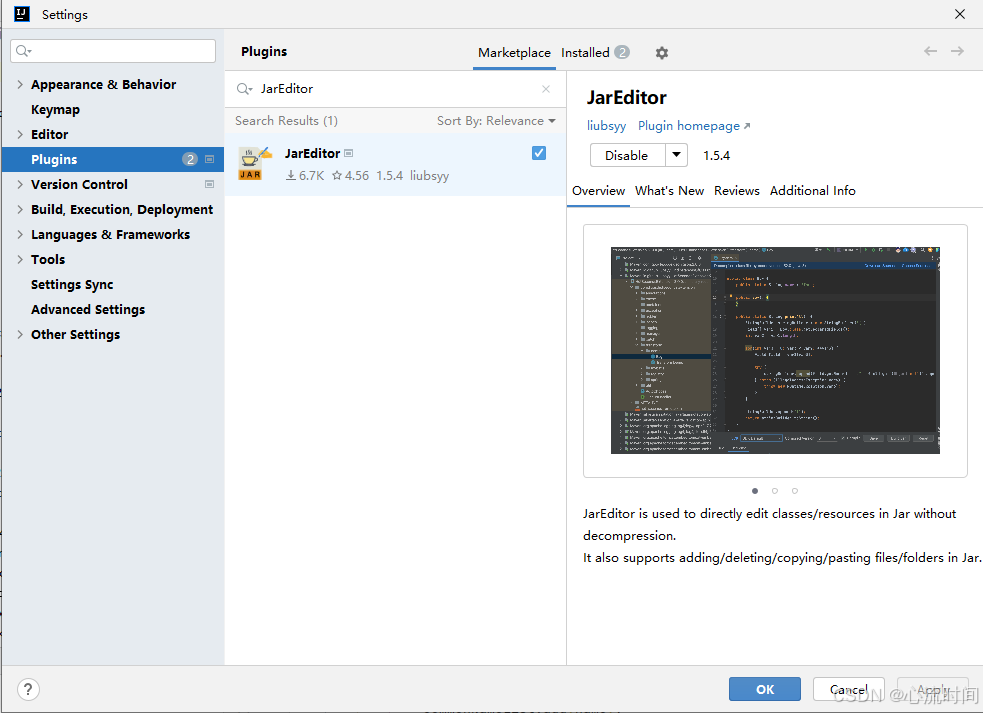Screen dimensions: 983x713
Task: Click the forward navigation arrow
Action: pyautogui.click(x=957, y=51)
